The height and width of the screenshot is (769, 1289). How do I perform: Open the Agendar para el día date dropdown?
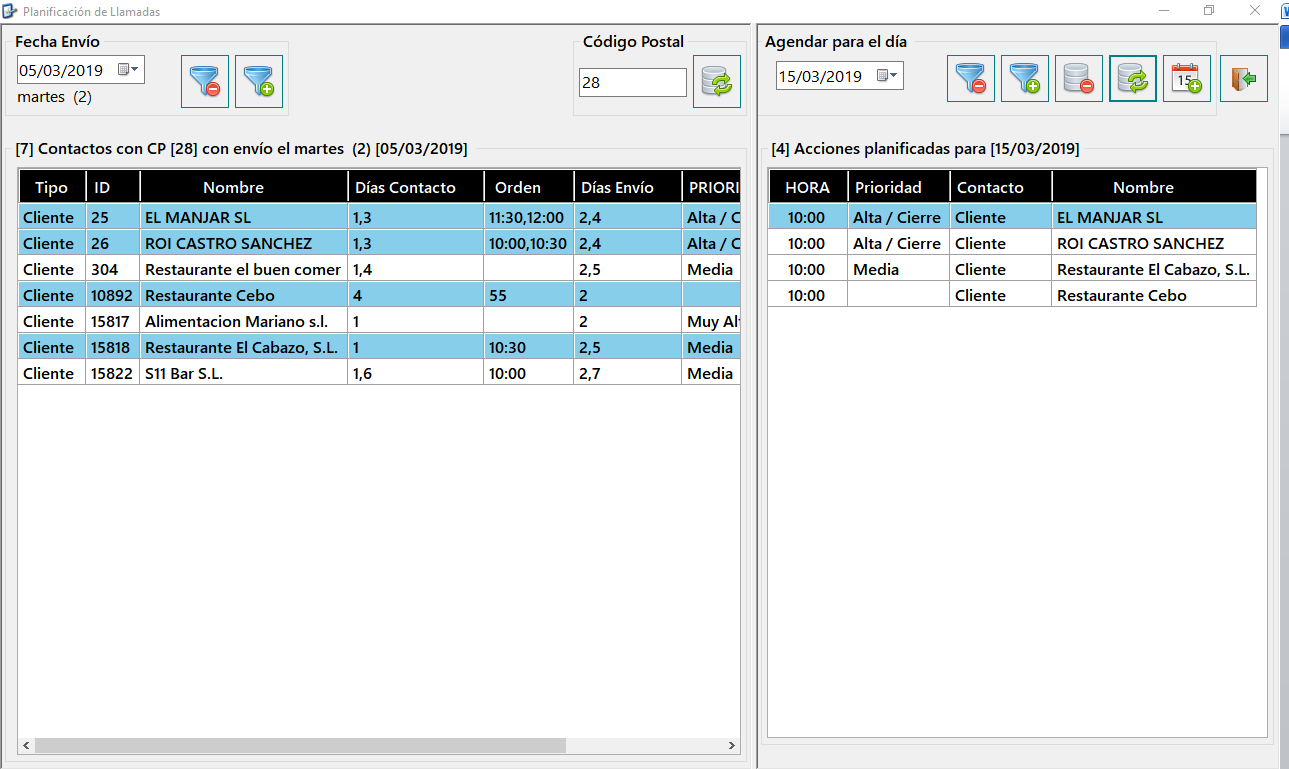click(889, 76)
